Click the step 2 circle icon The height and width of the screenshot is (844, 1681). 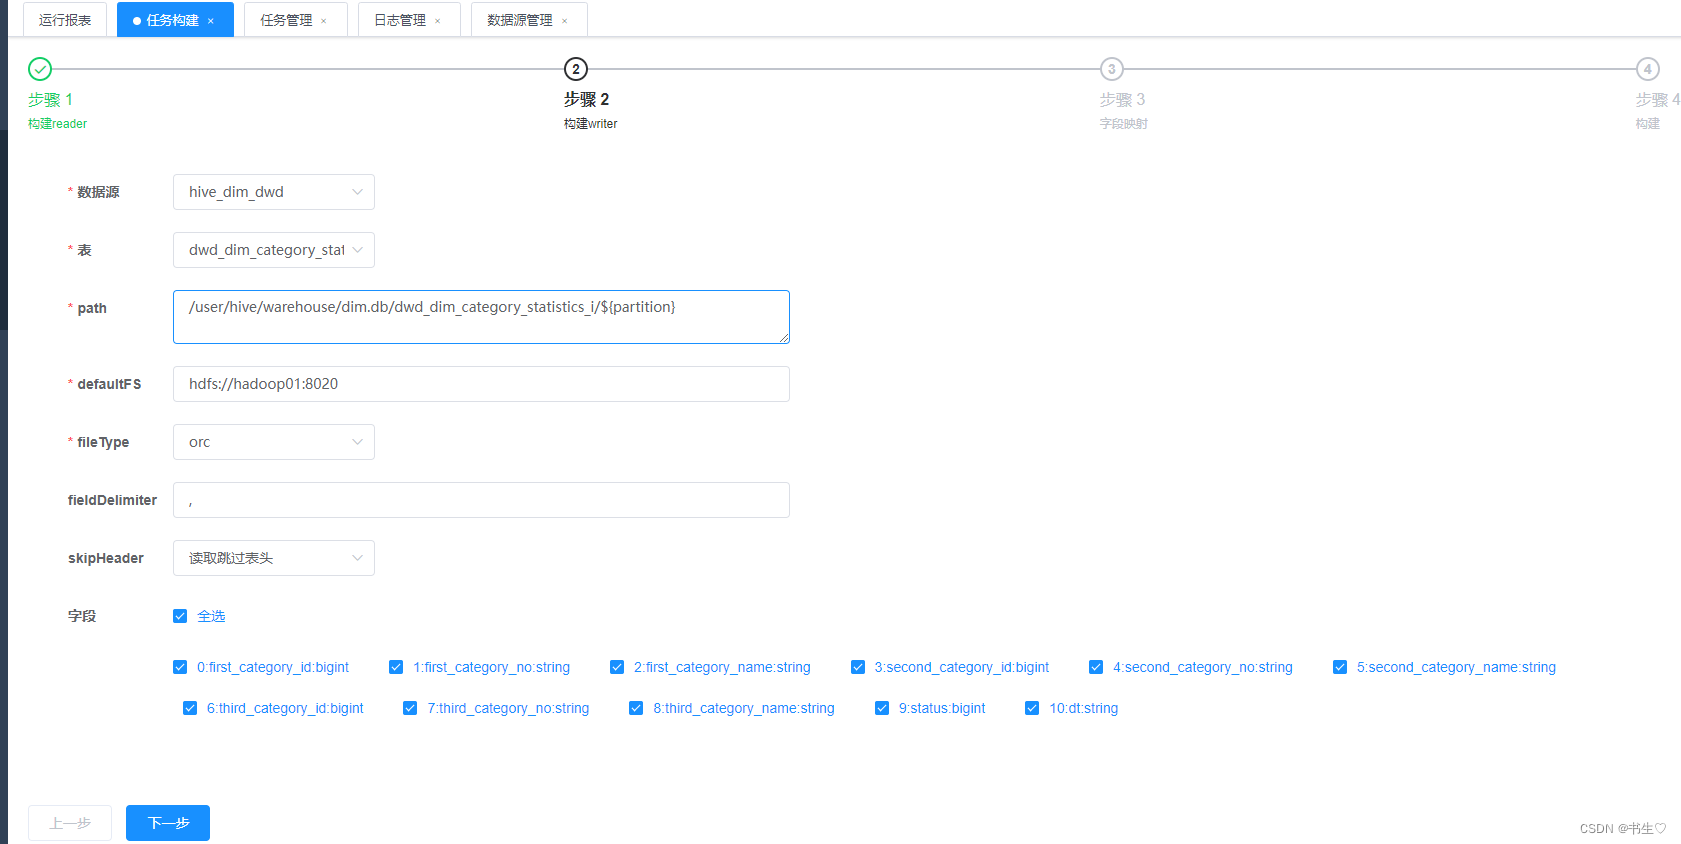pos(576,69)
